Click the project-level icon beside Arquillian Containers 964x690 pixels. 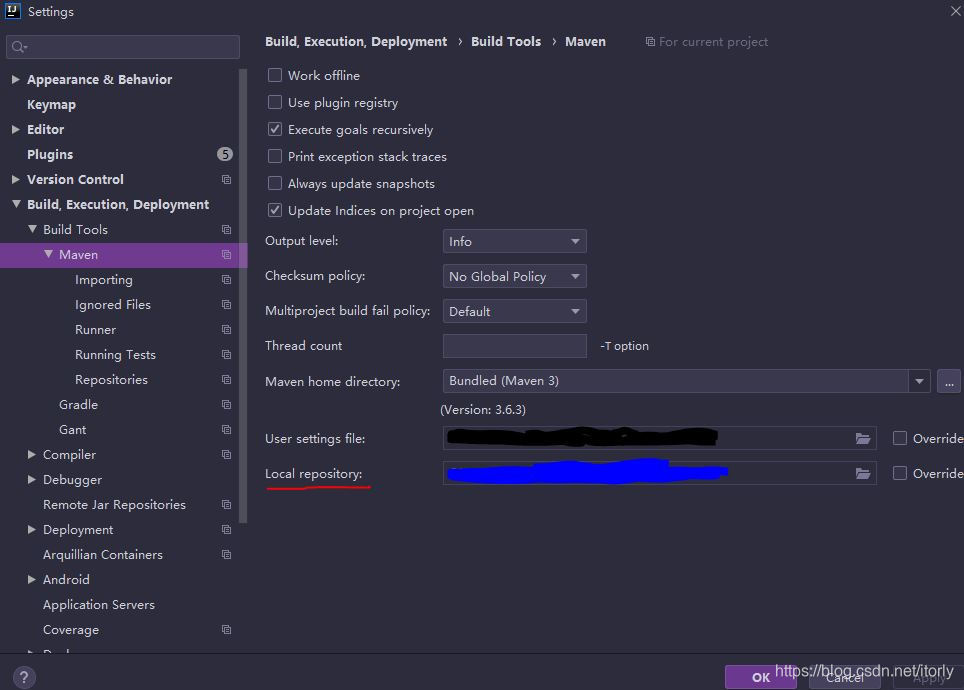tap(226, 555)
